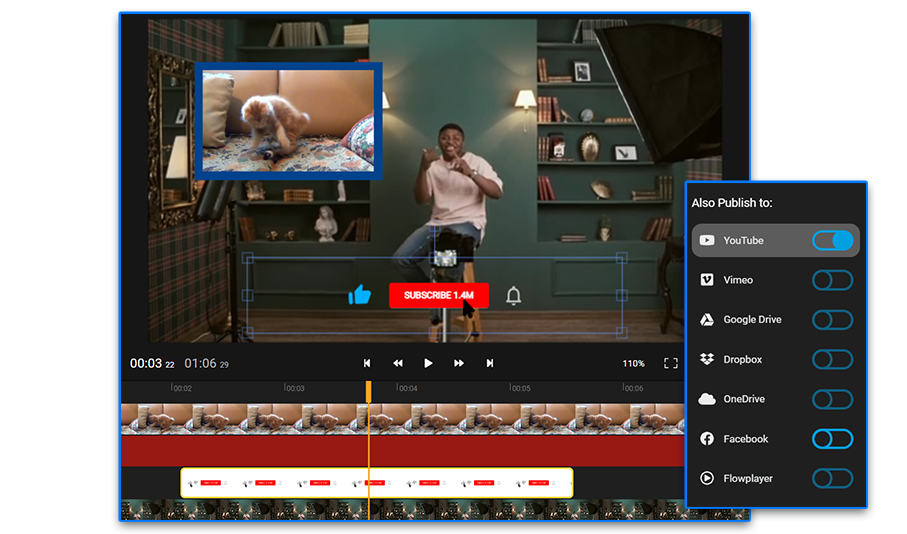Click the orange timeline playhead marker

(x=368, y=390)
